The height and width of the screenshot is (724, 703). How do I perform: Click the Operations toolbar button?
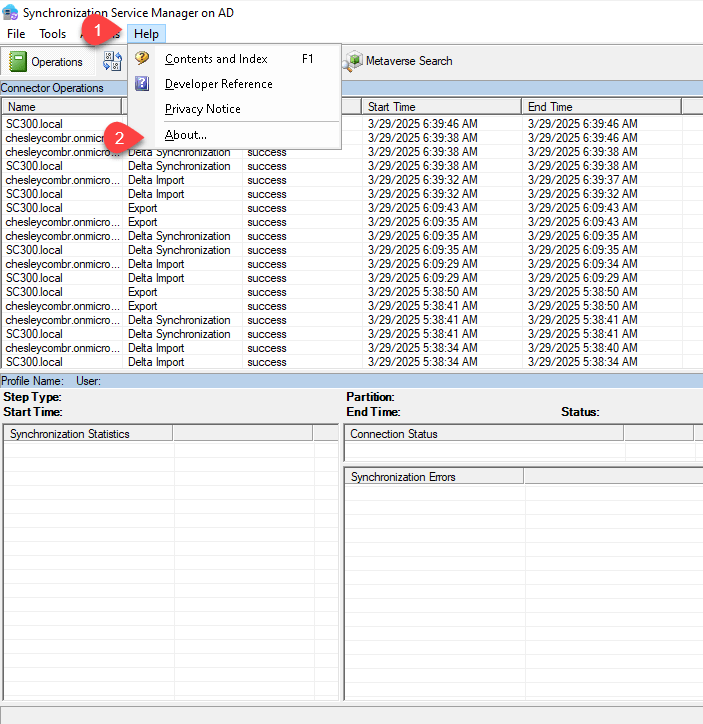click(x=46, y=62)
